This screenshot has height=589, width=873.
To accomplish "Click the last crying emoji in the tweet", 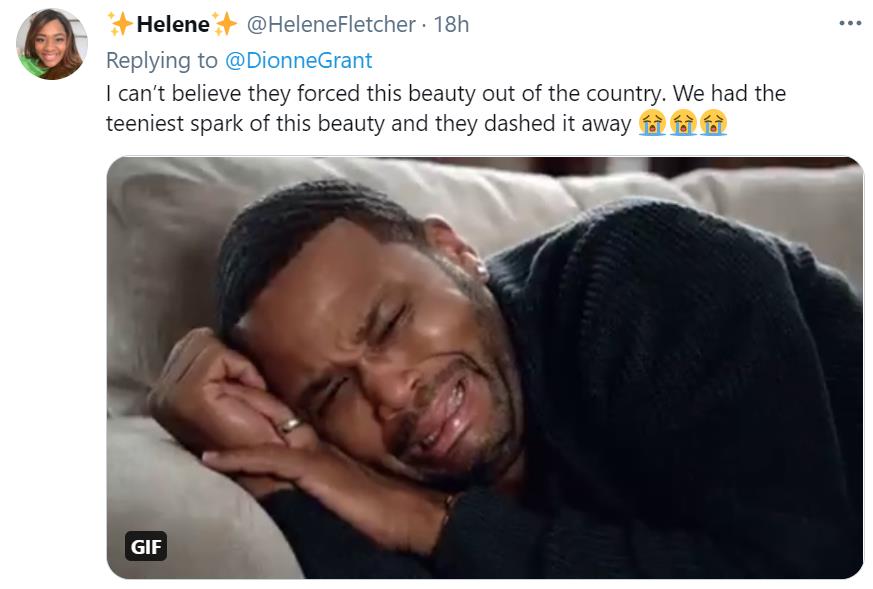I will point(713,124).
